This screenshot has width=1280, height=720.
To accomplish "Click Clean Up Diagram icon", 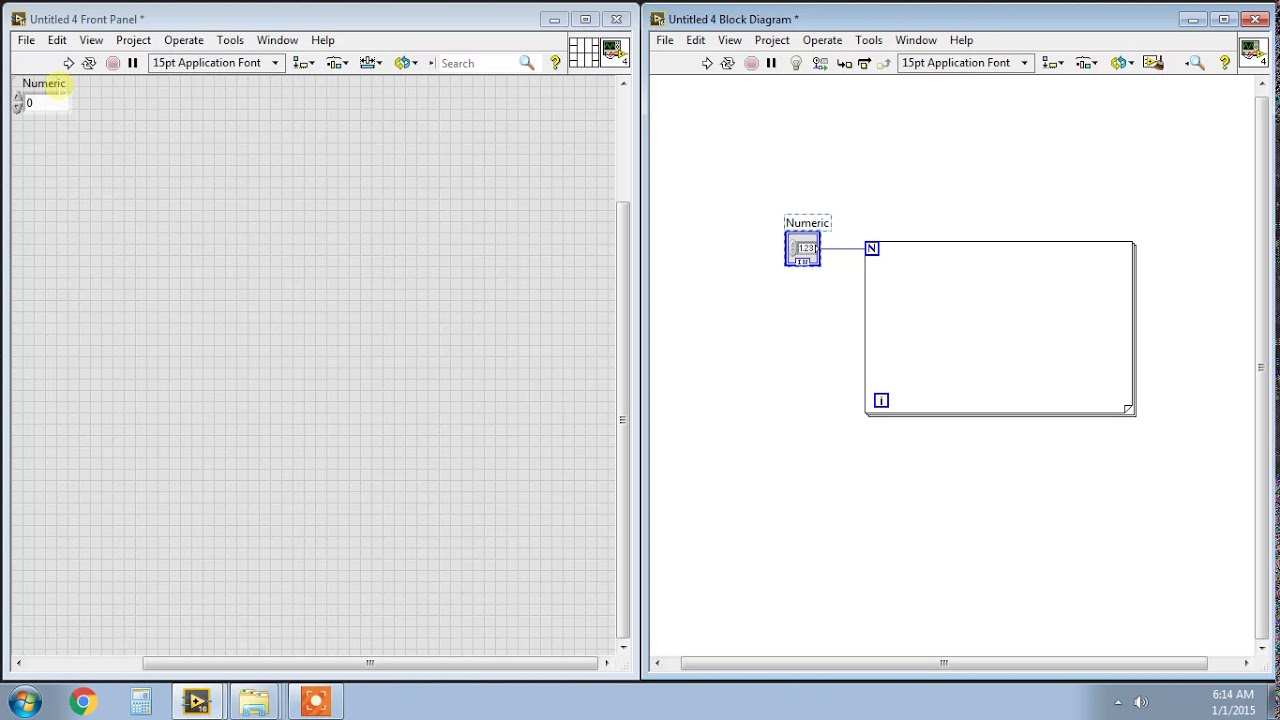I will [x=1153, y=63].
